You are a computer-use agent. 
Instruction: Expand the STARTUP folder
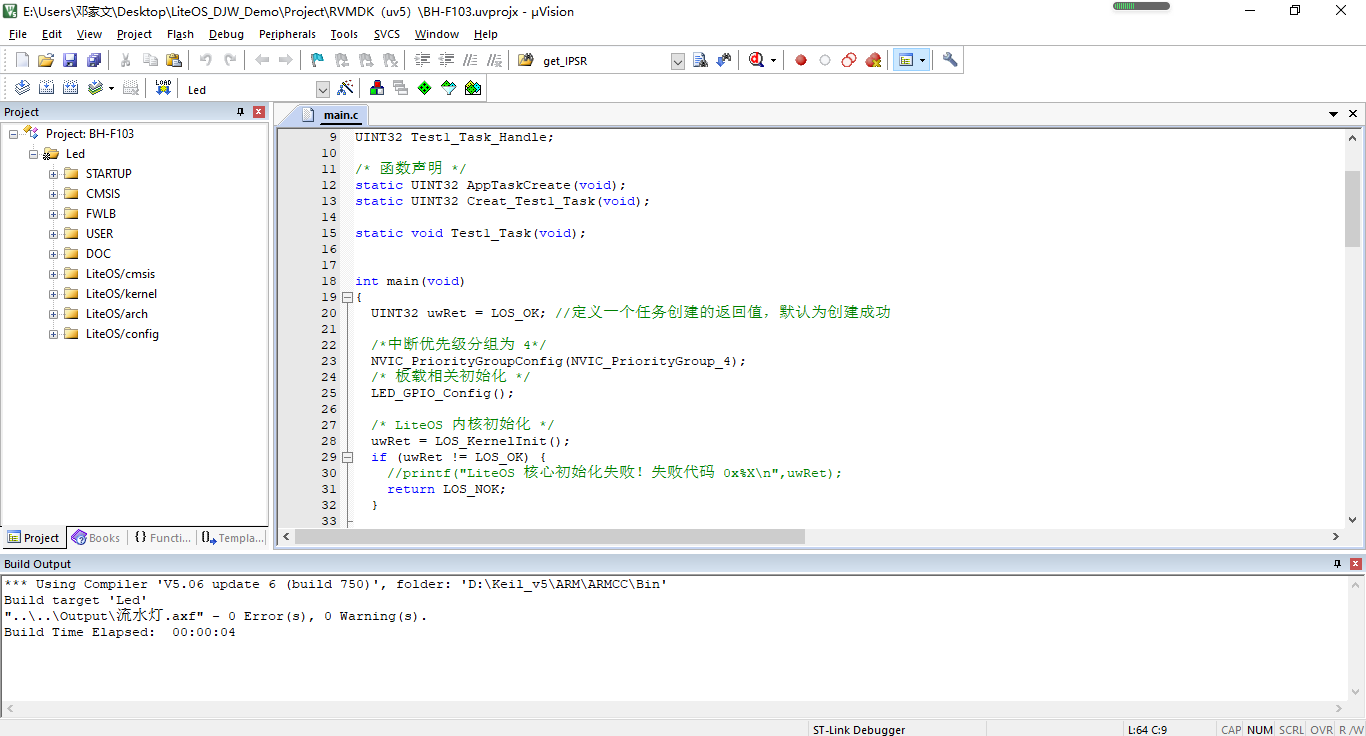pos(54,174)
